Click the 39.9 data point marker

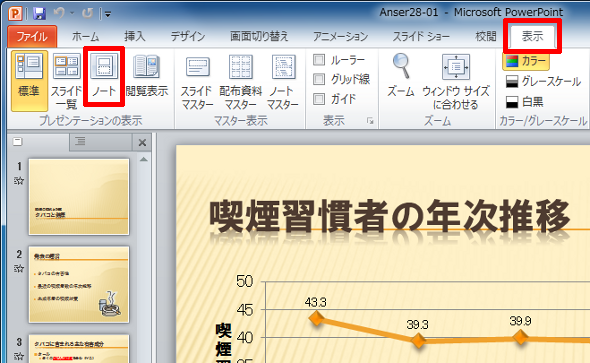tap(520, 337)
